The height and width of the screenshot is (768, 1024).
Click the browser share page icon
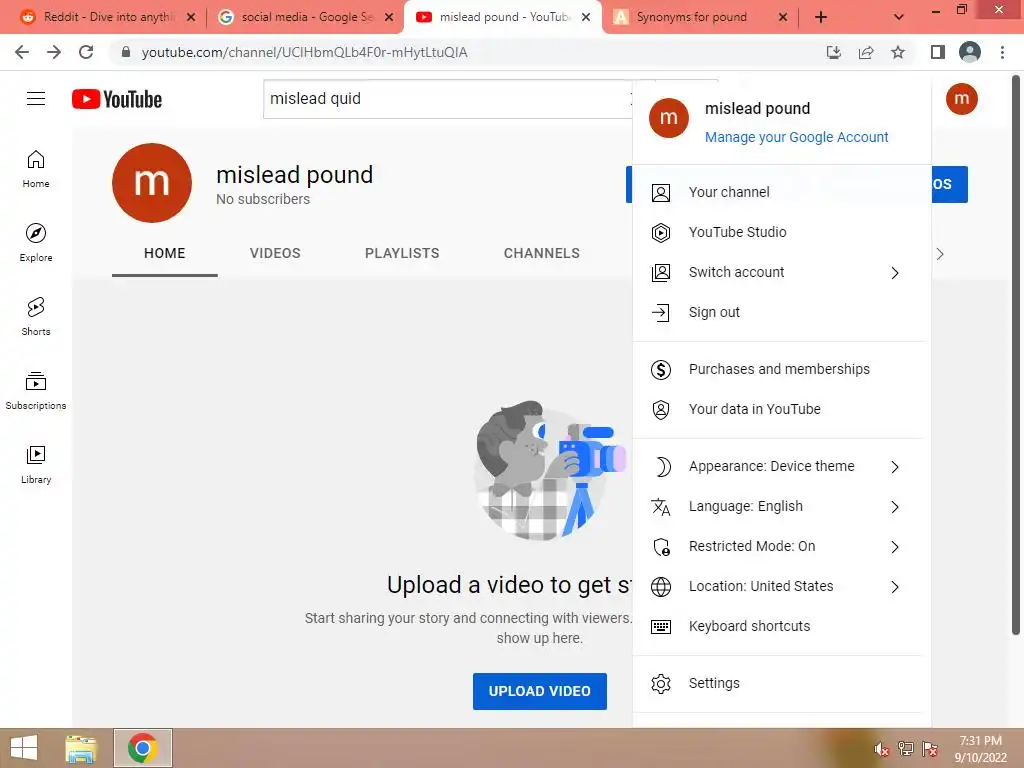(x=866, y=52)
